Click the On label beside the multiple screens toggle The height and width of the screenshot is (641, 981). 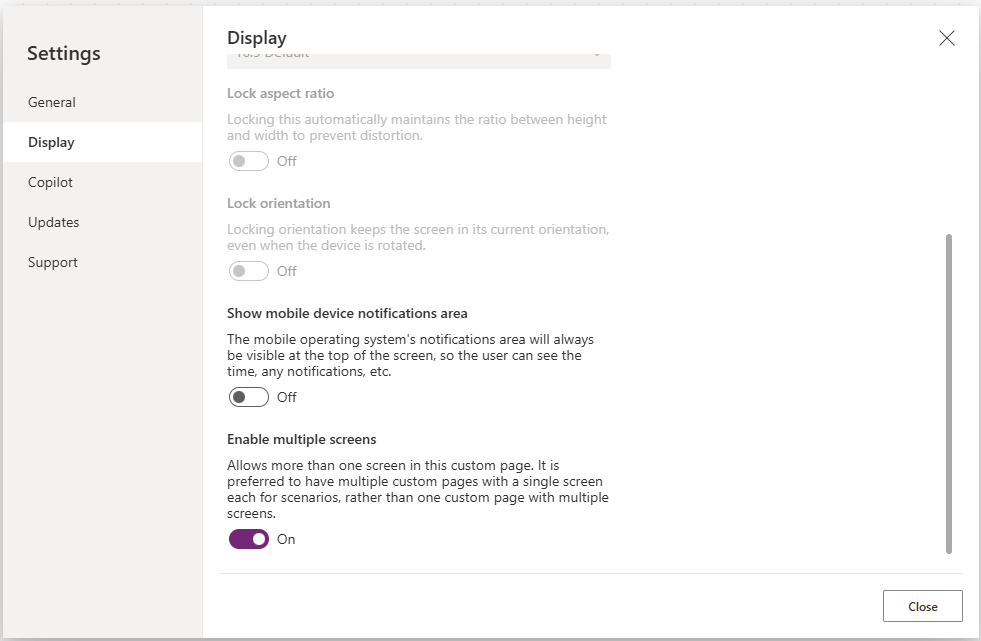pyautogui.click(x=286, y=539)
